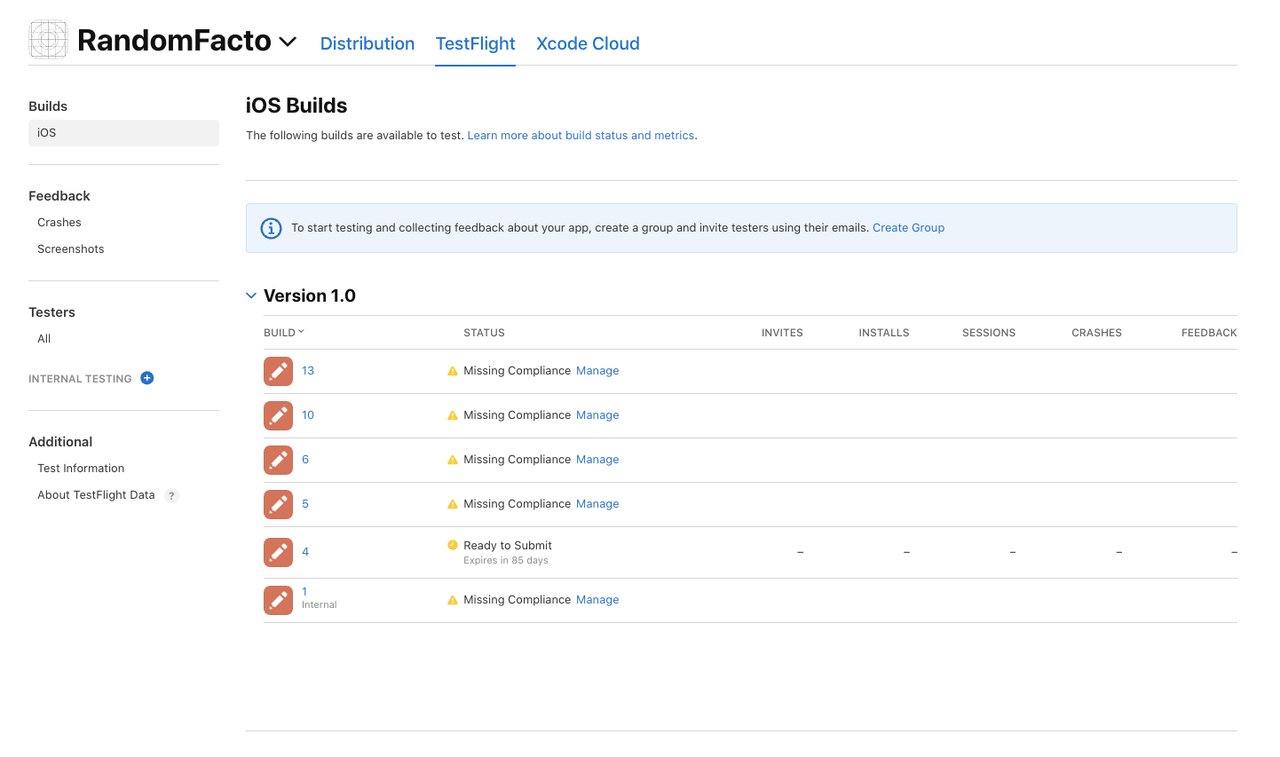
Task: Manage compliance for build 10
Action: [597, 415]
